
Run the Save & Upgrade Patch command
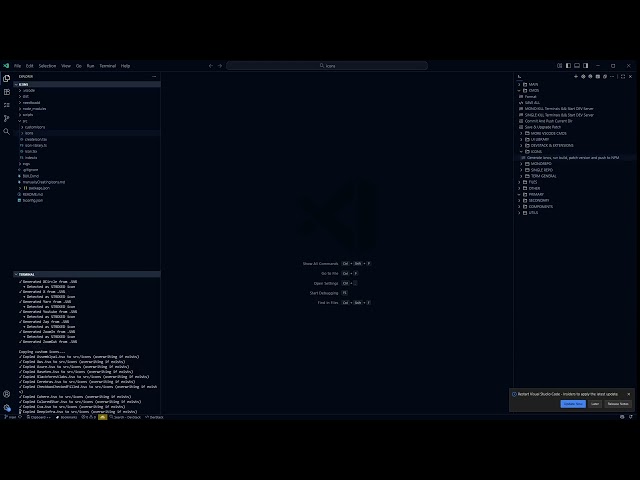click(x=542, y=127)
